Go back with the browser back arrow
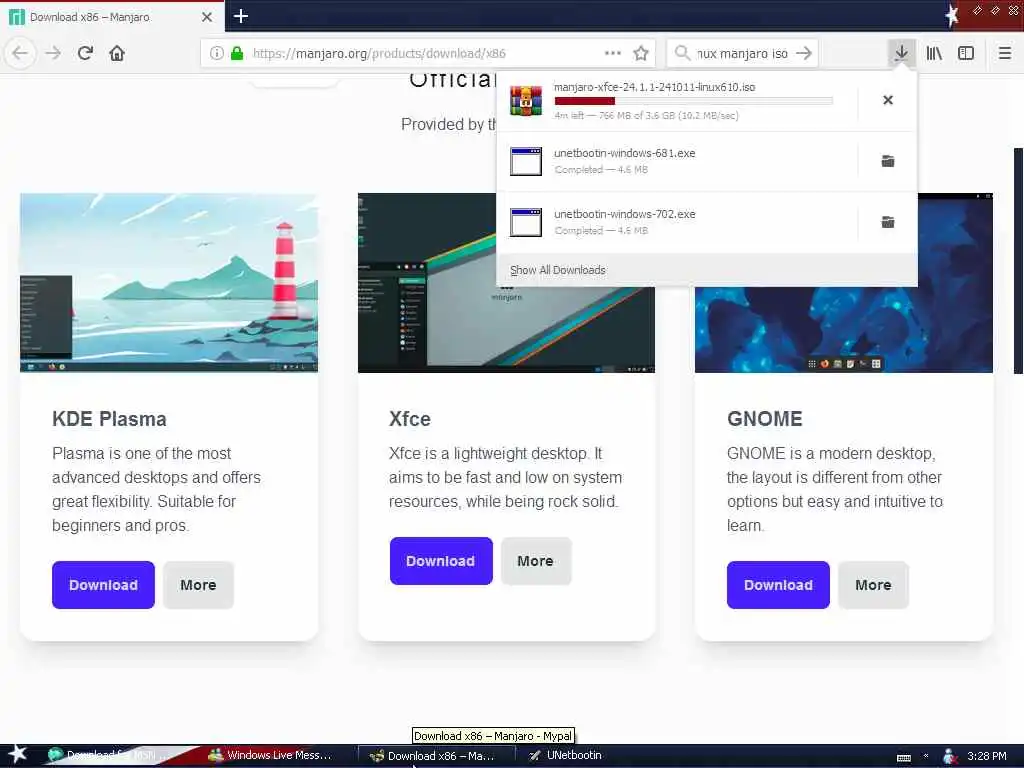The width and height of the screenshot is (1024, 768). pyautogui.click(x=20, y=53)
